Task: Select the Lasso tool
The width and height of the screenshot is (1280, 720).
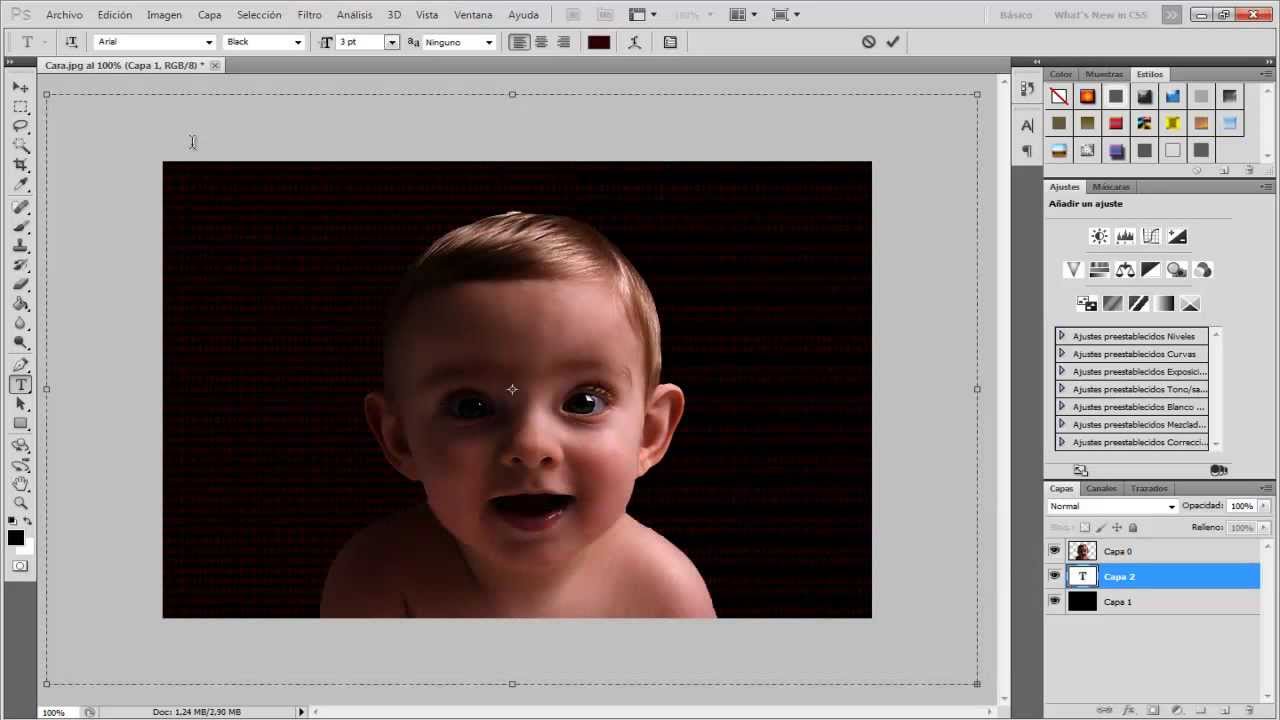Action: click(x=20, y=126)
